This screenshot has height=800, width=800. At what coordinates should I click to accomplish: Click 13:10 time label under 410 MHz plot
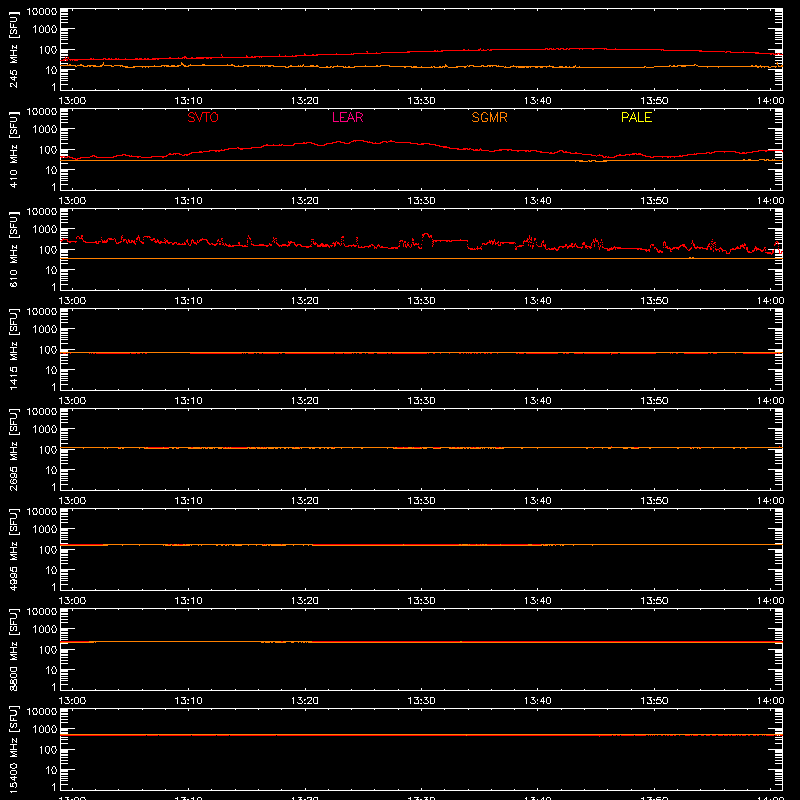click(188, 201)
